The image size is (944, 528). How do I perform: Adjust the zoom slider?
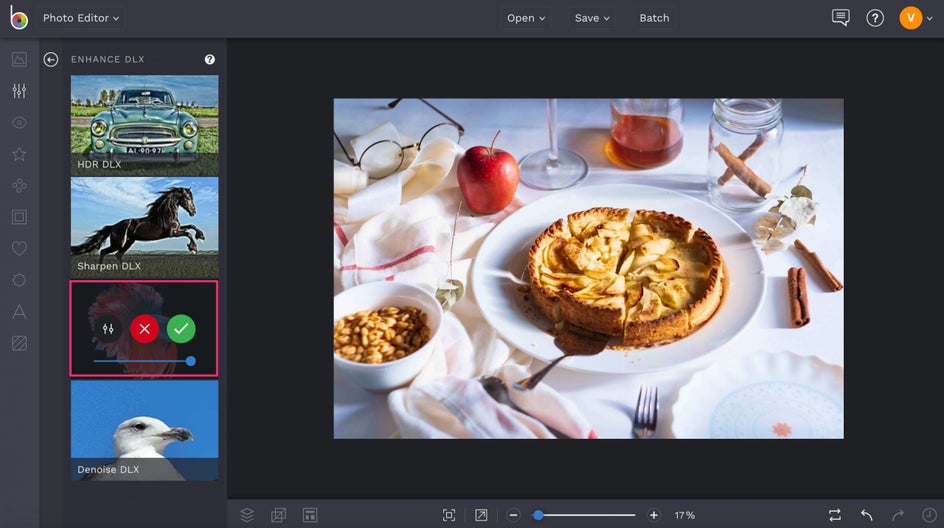584,515
